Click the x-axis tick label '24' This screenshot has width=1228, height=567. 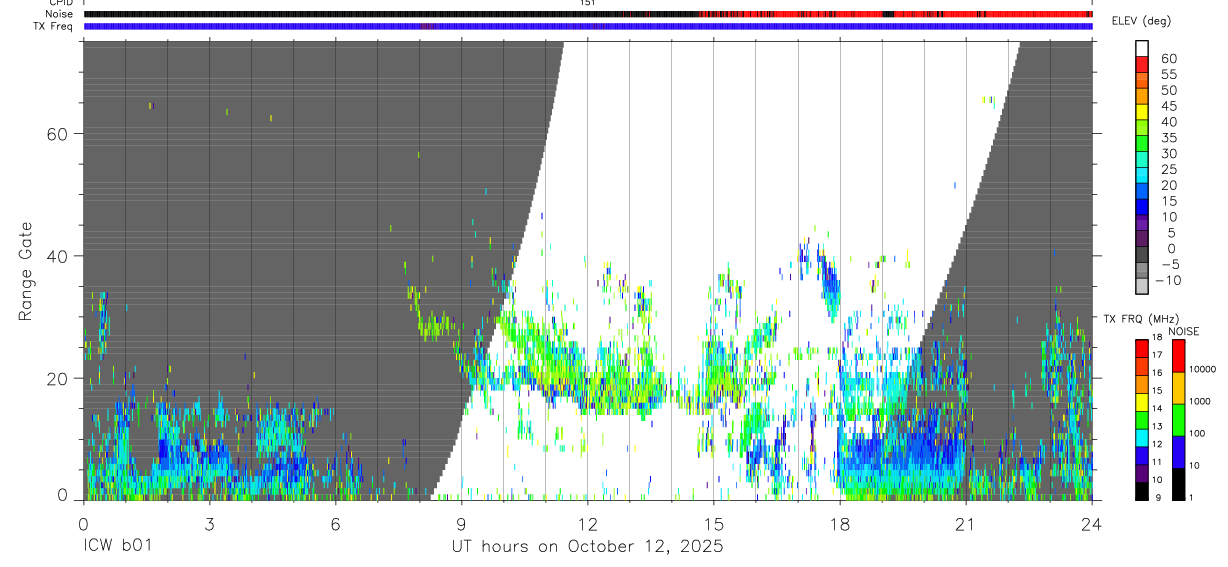pos(1091,523)
